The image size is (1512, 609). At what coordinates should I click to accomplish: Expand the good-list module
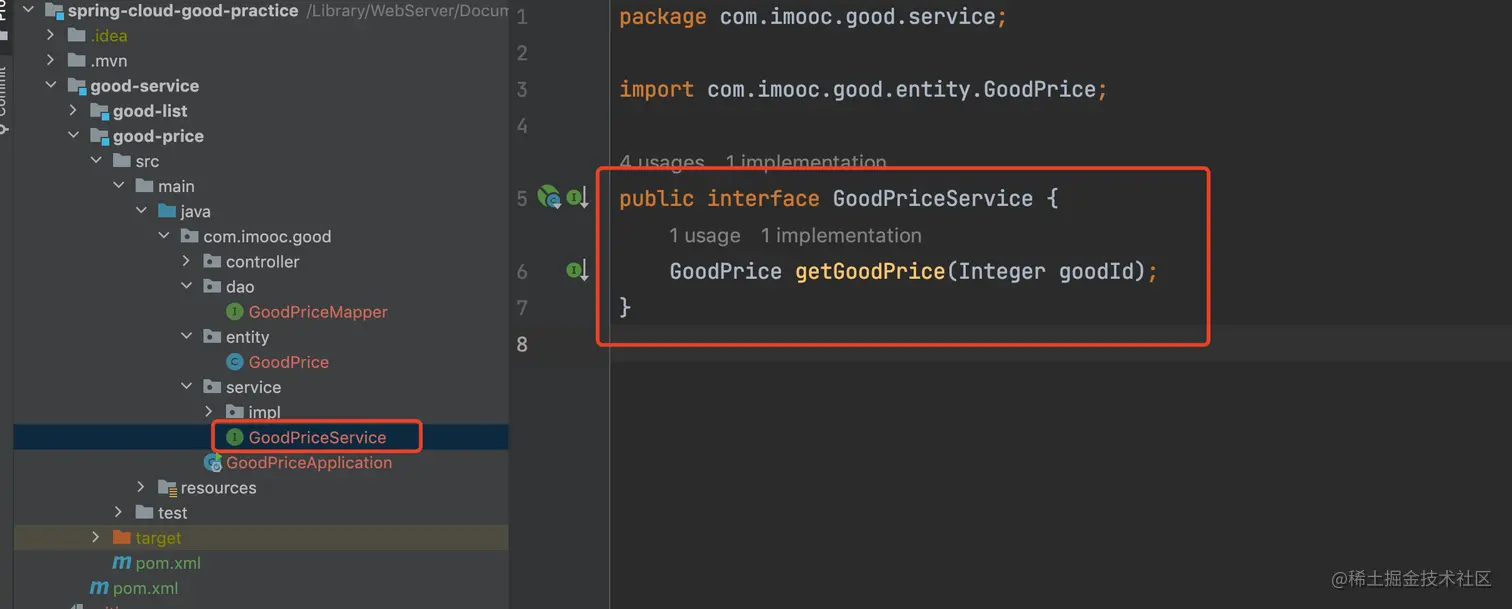(73, 111)
